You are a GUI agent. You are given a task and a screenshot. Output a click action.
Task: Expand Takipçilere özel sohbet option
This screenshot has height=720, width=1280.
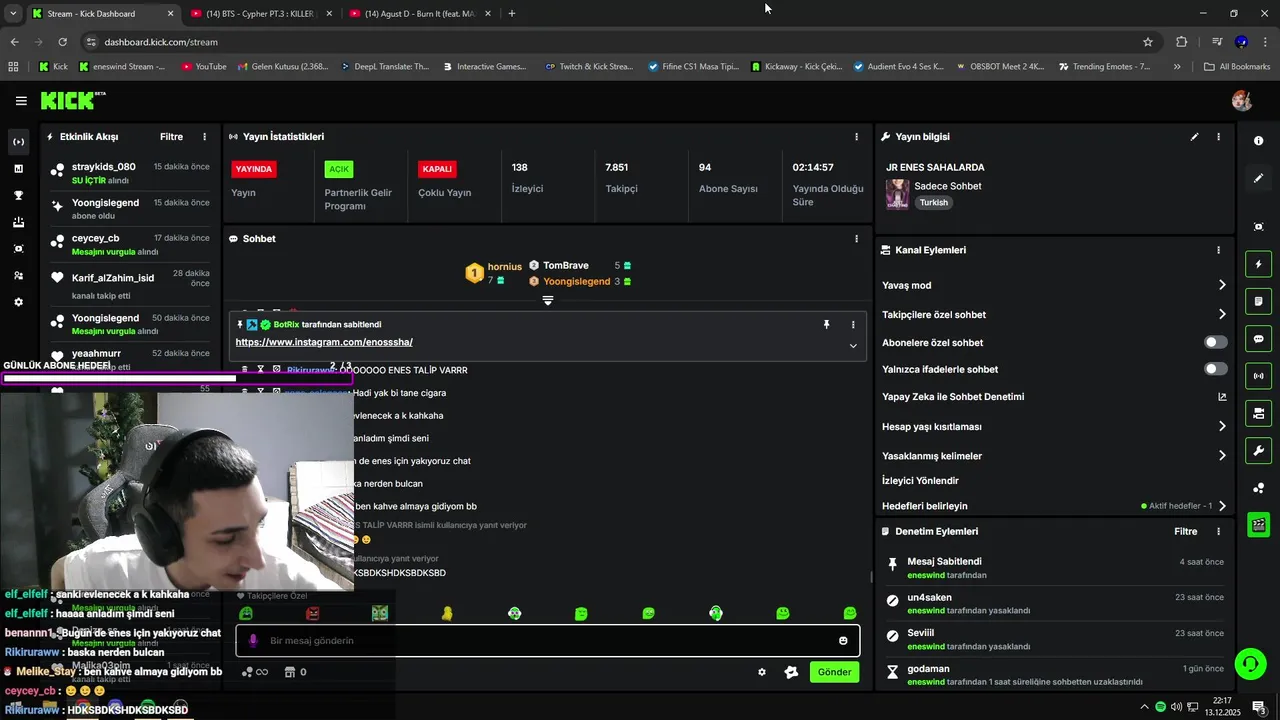pyautogui.click(x=1054, y=314)
